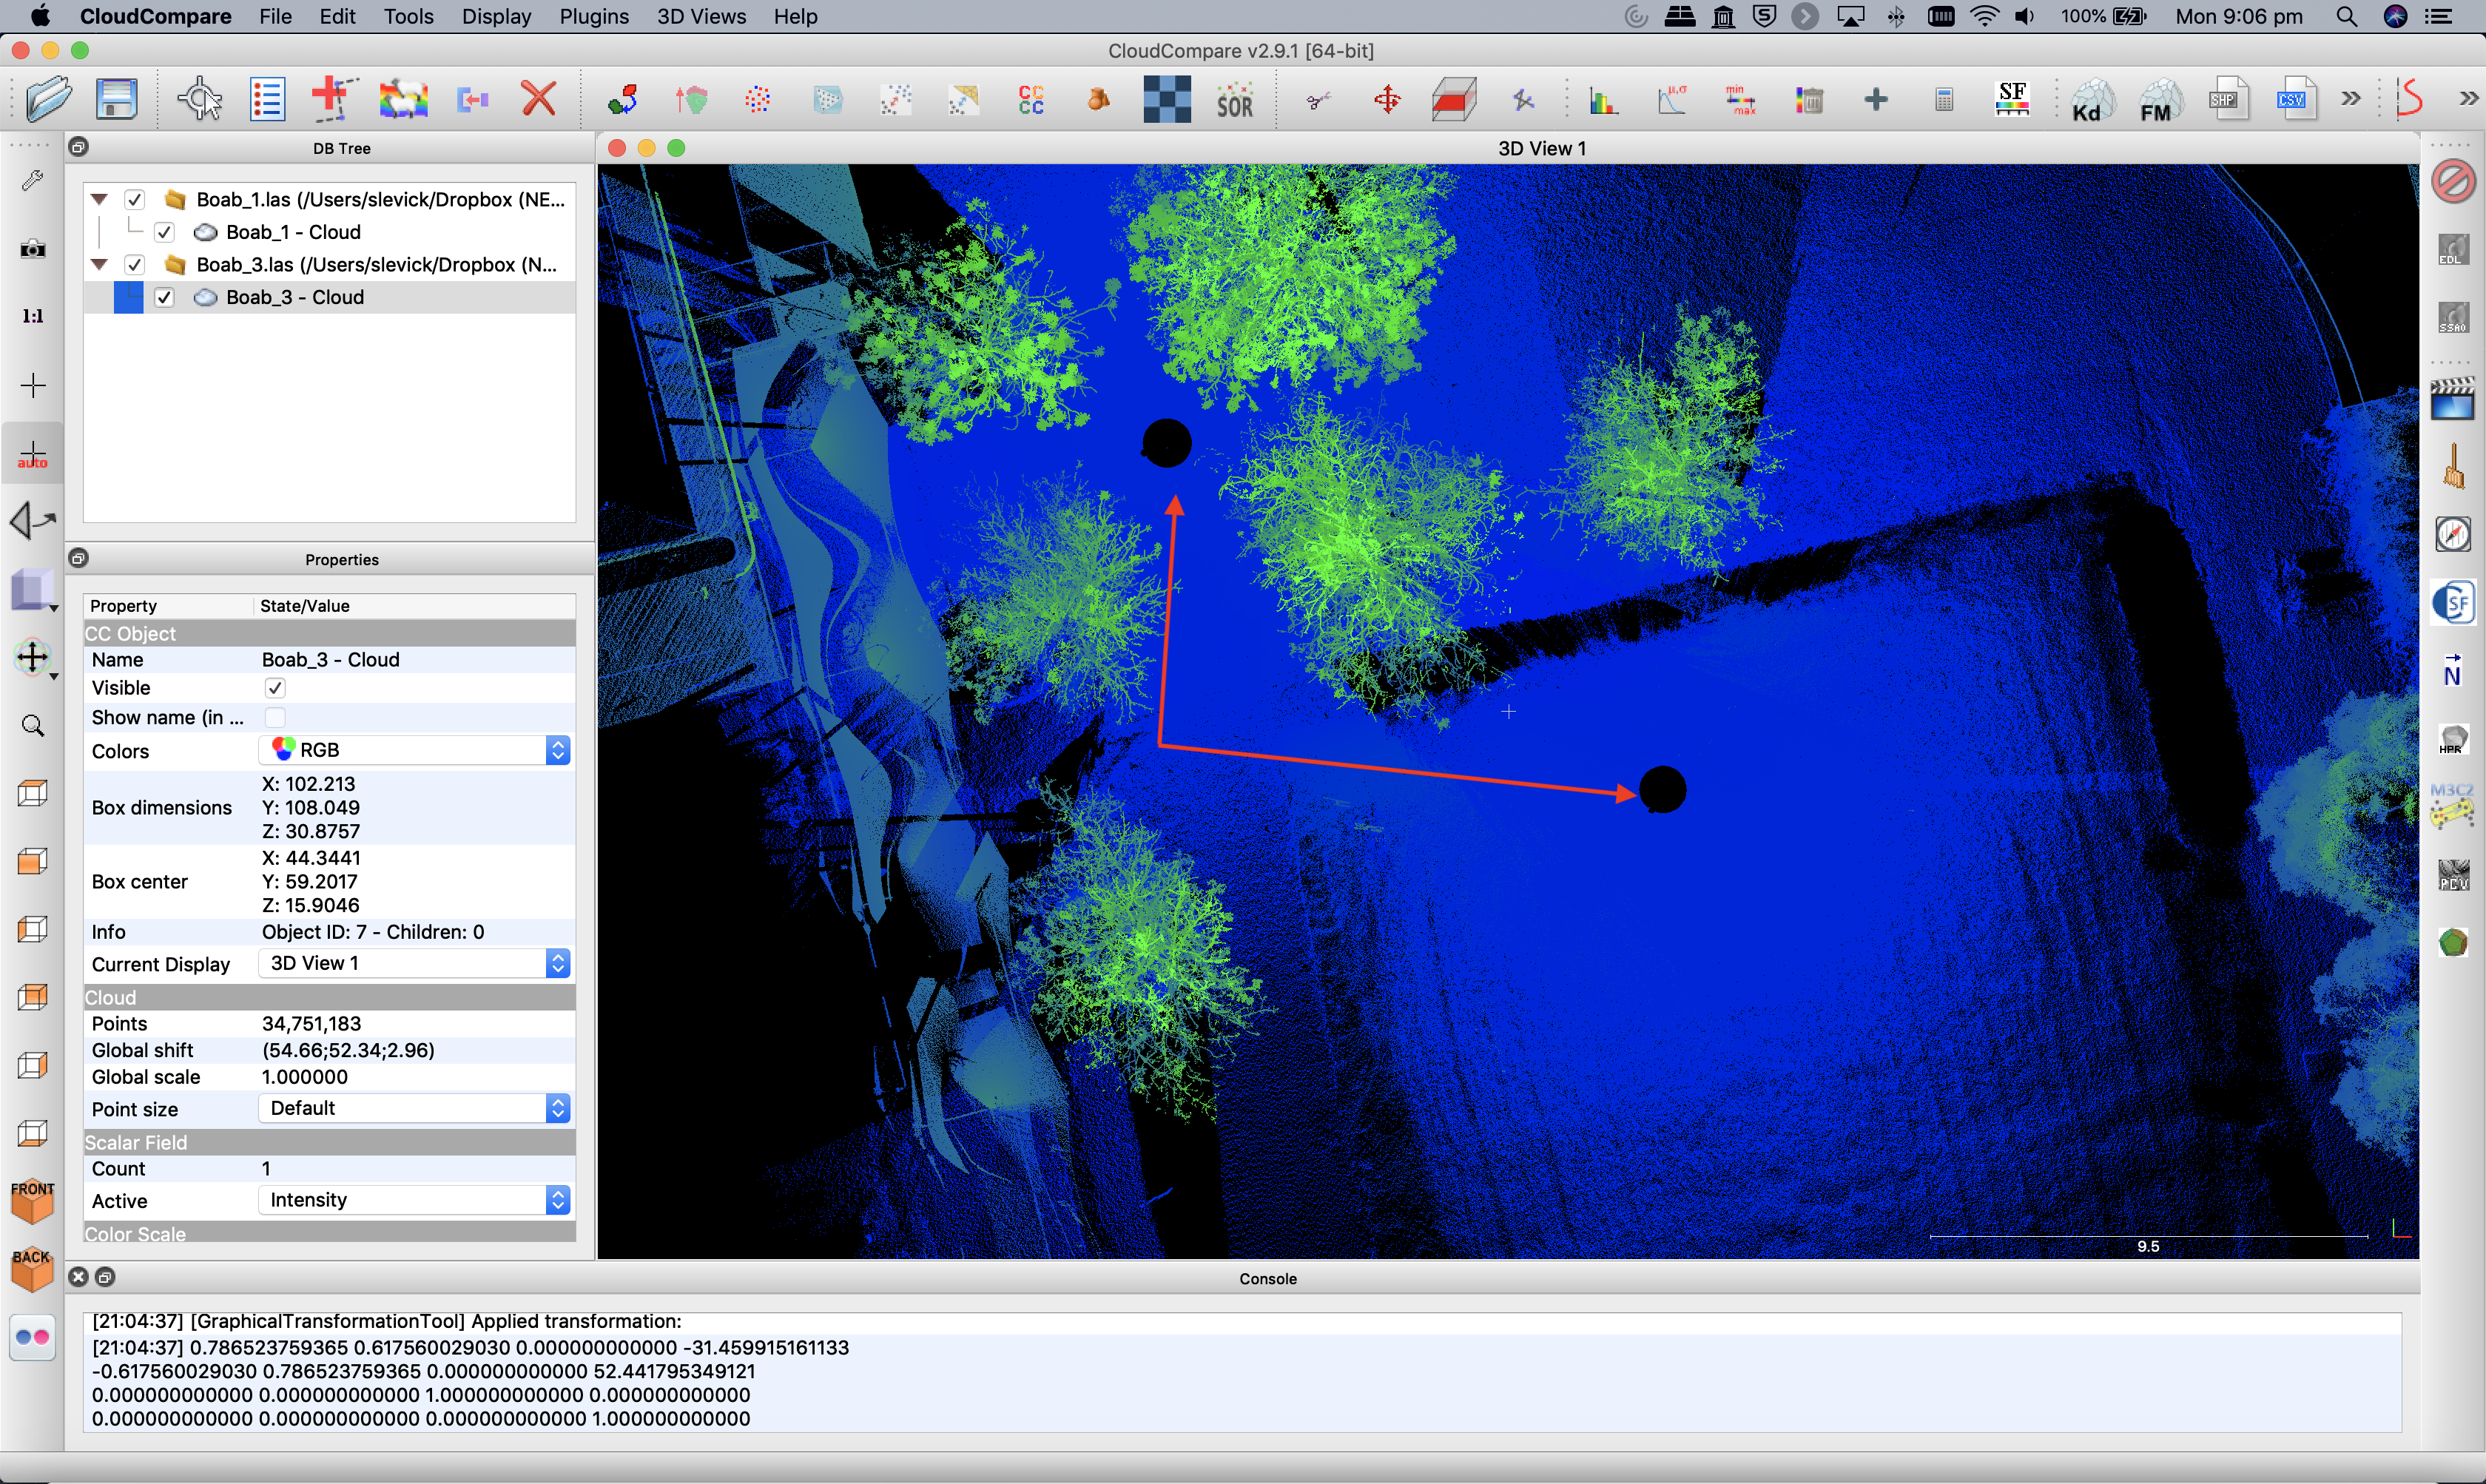Screen dimensions: 2486x1484
Task: Uncheck the Visible property checkbox
Action: point(274,688)
